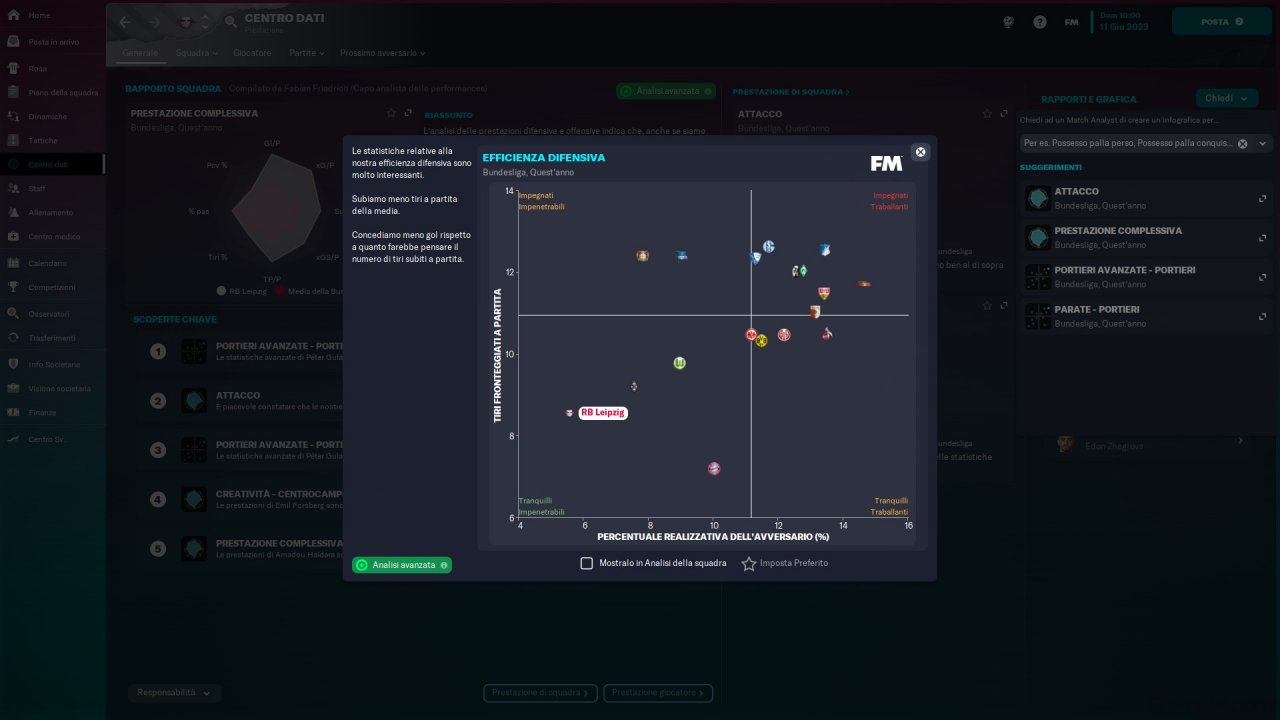Click the Bayern badge at bottom of chart

tap(714, 468)
